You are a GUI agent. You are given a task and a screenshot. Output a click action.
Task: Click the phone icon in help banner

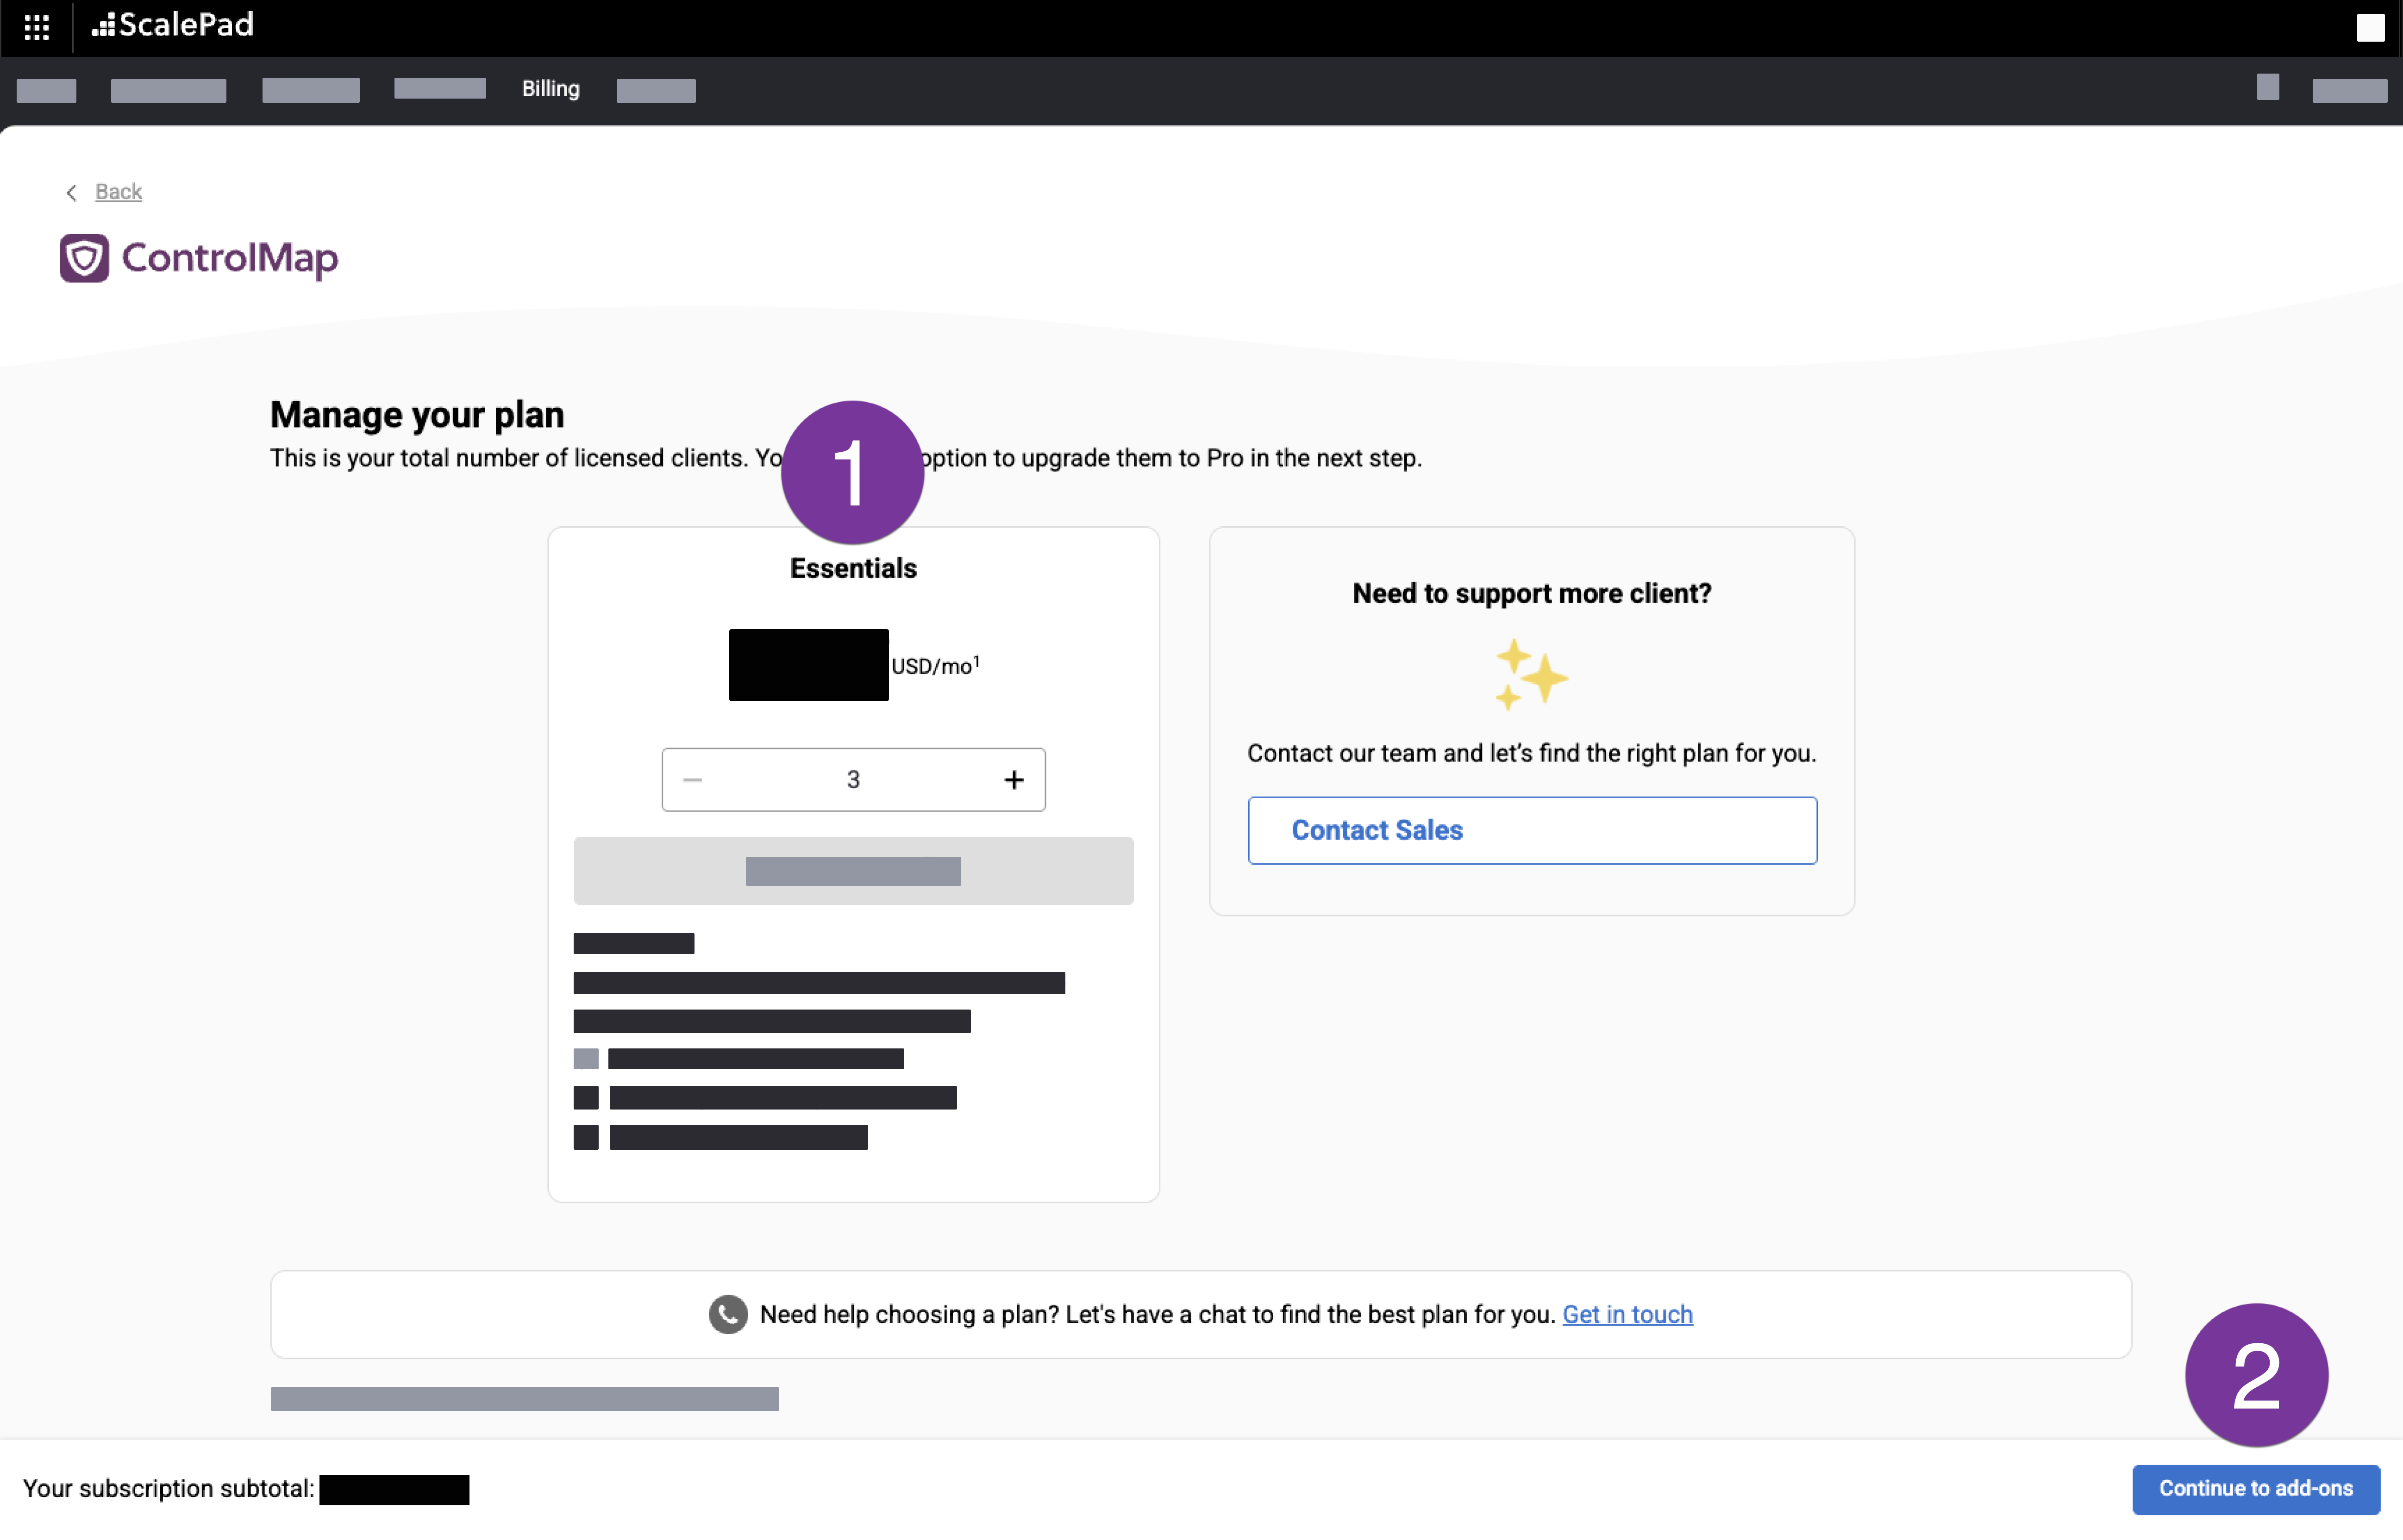pyautogui.click(x=728, y=1314)
